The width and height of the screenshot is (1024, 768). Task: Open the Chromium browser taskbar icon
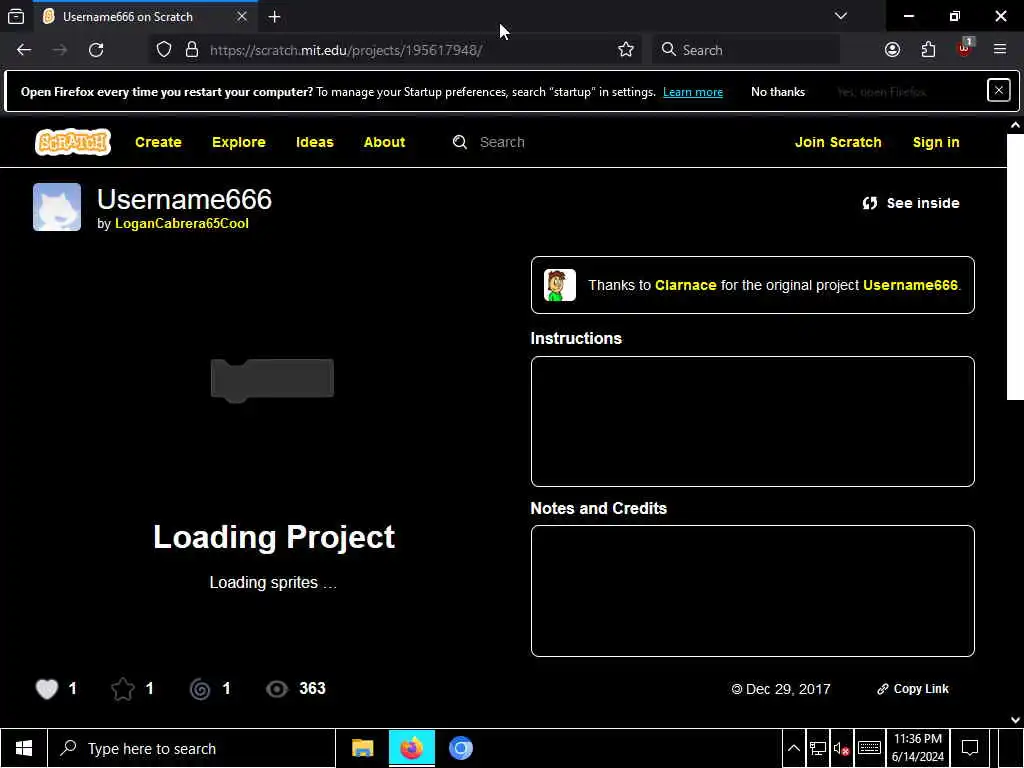(x=460, y=748)
